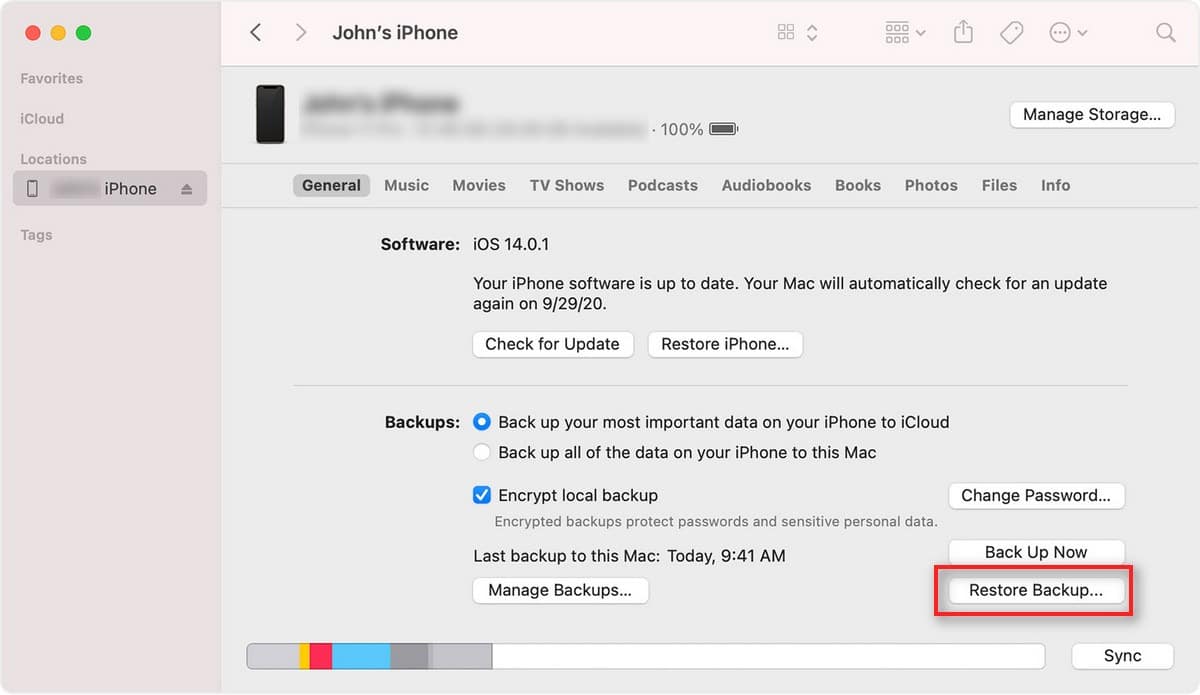The width and height of the screenshot is (1200, 695).
Task: Click the Search magnifier icon
Action: pos(1165,32)
